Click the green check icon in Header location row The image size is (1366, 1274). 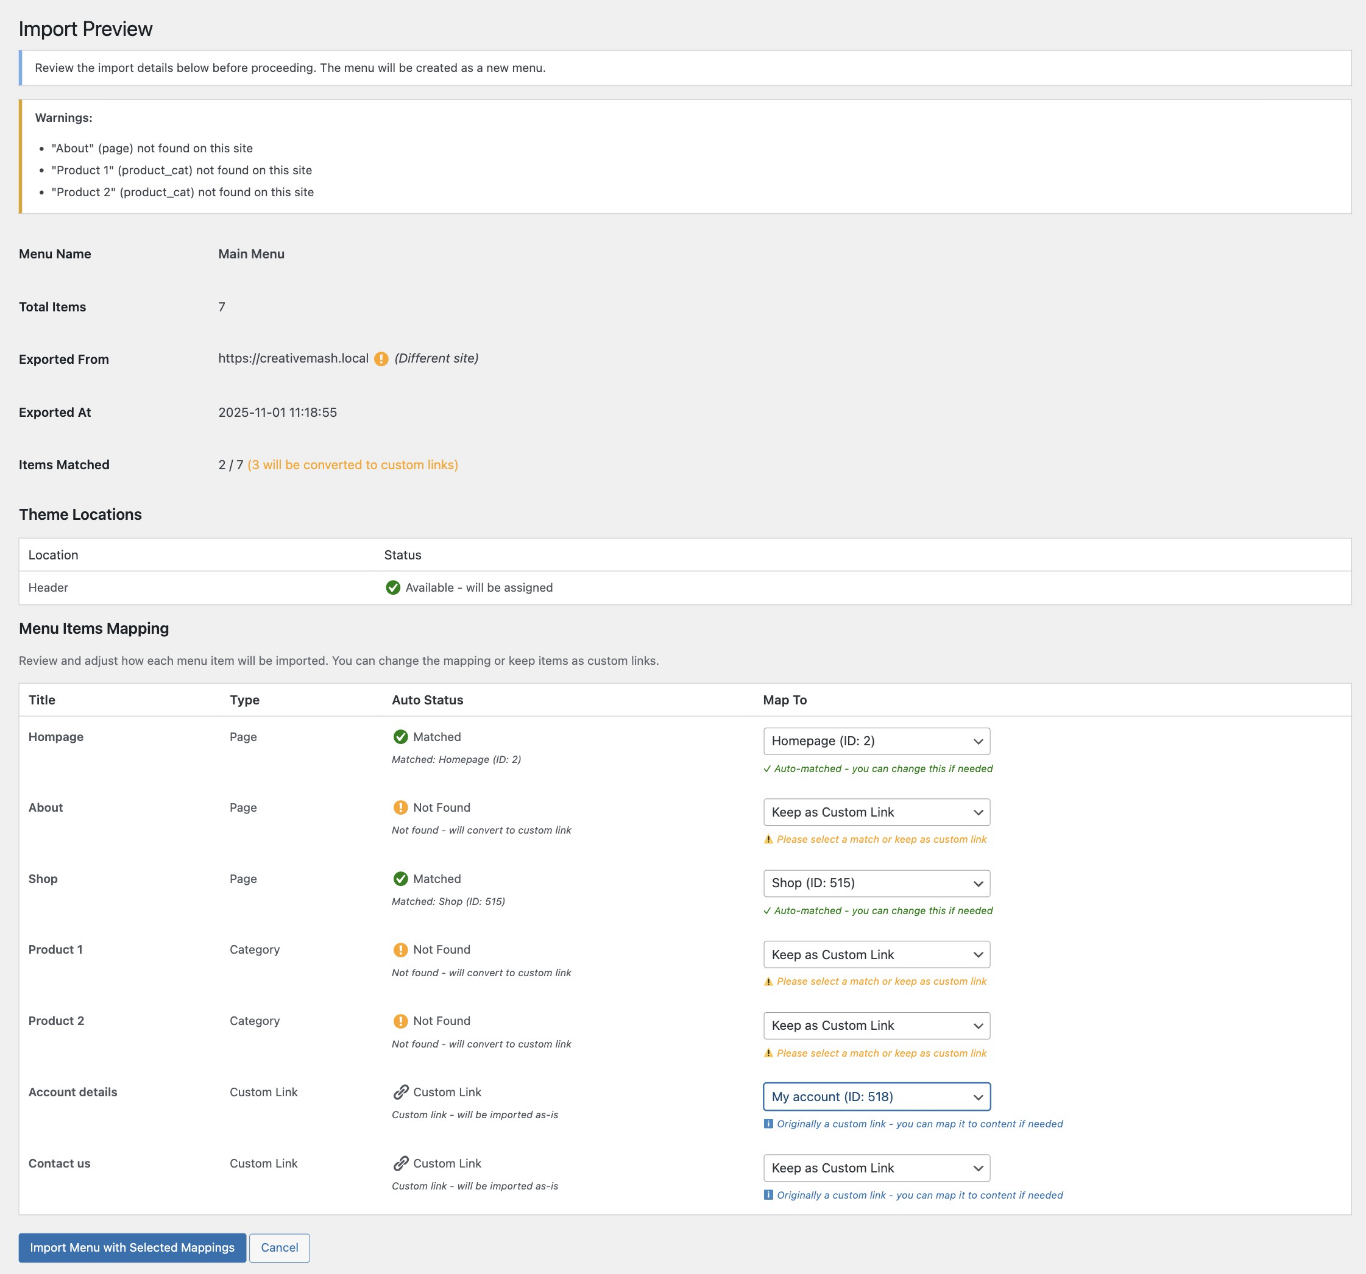tap(393, 588)
